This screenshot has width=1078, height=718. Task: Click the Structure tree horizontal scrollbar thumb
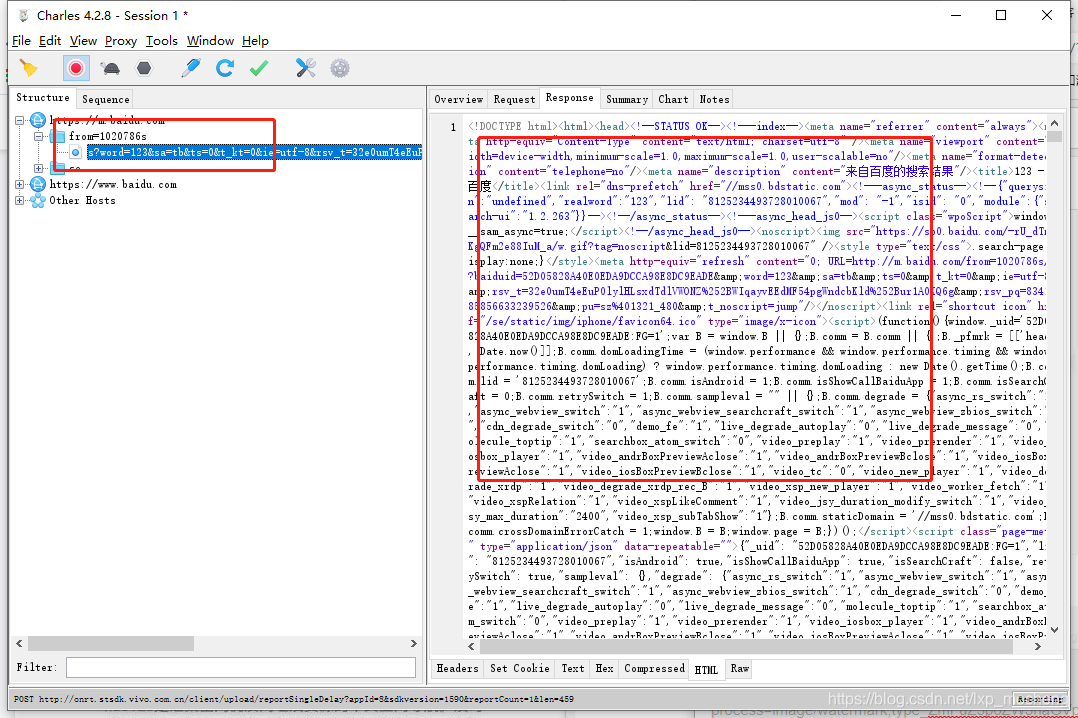(111, 644)
